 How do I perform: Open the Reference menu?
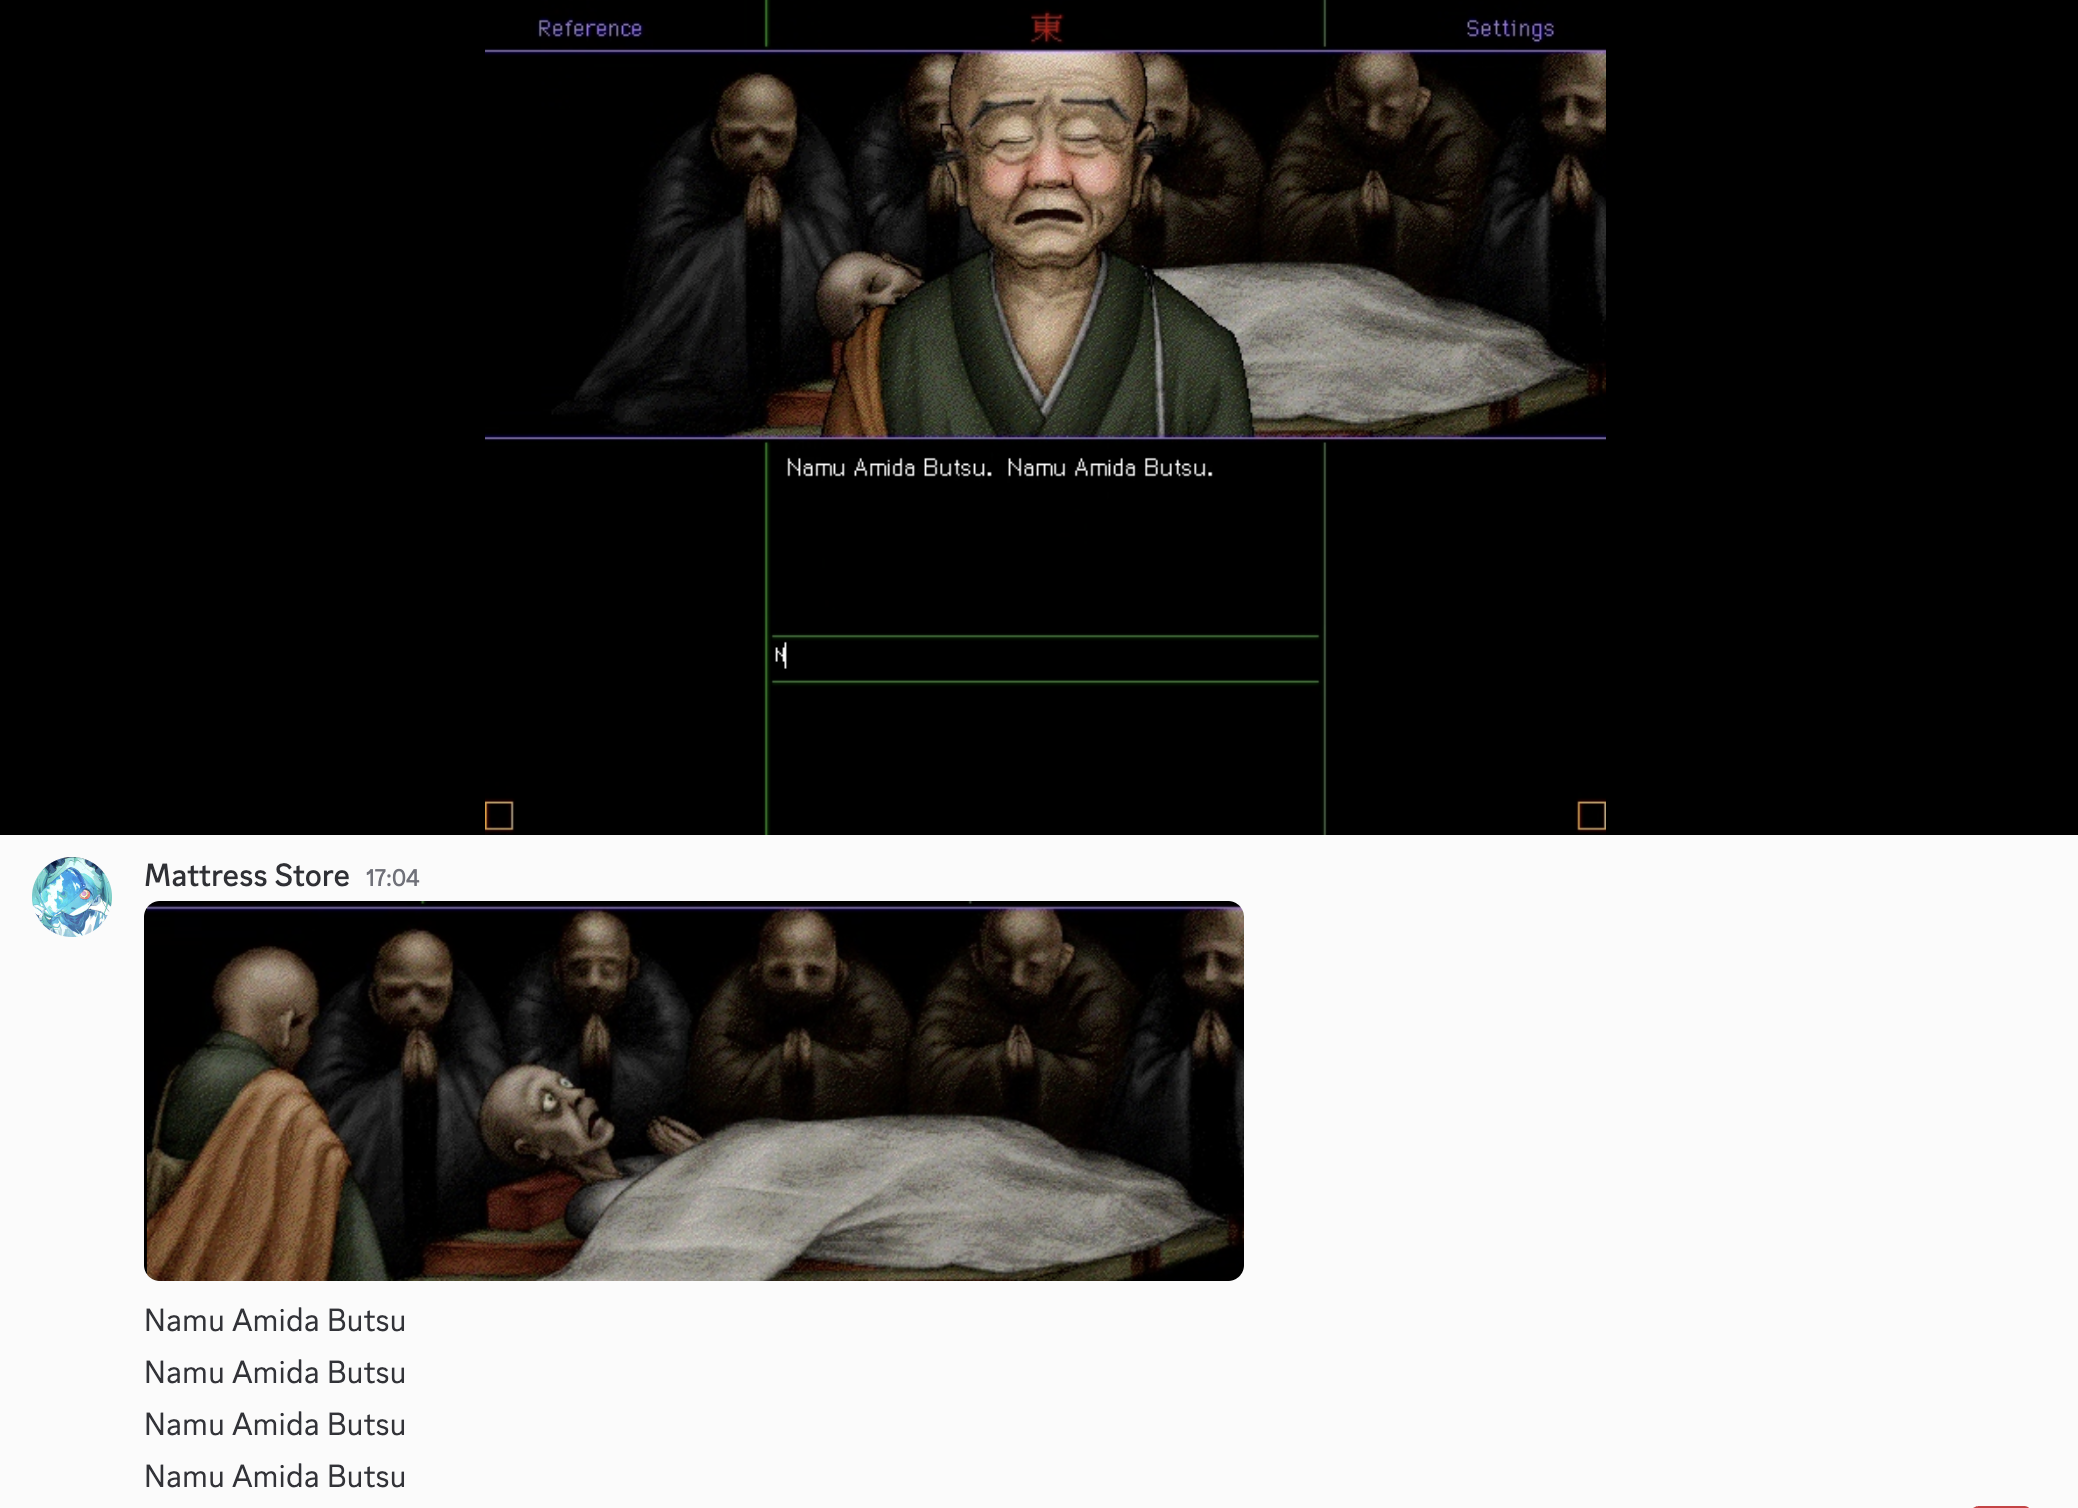click(589, 28)
